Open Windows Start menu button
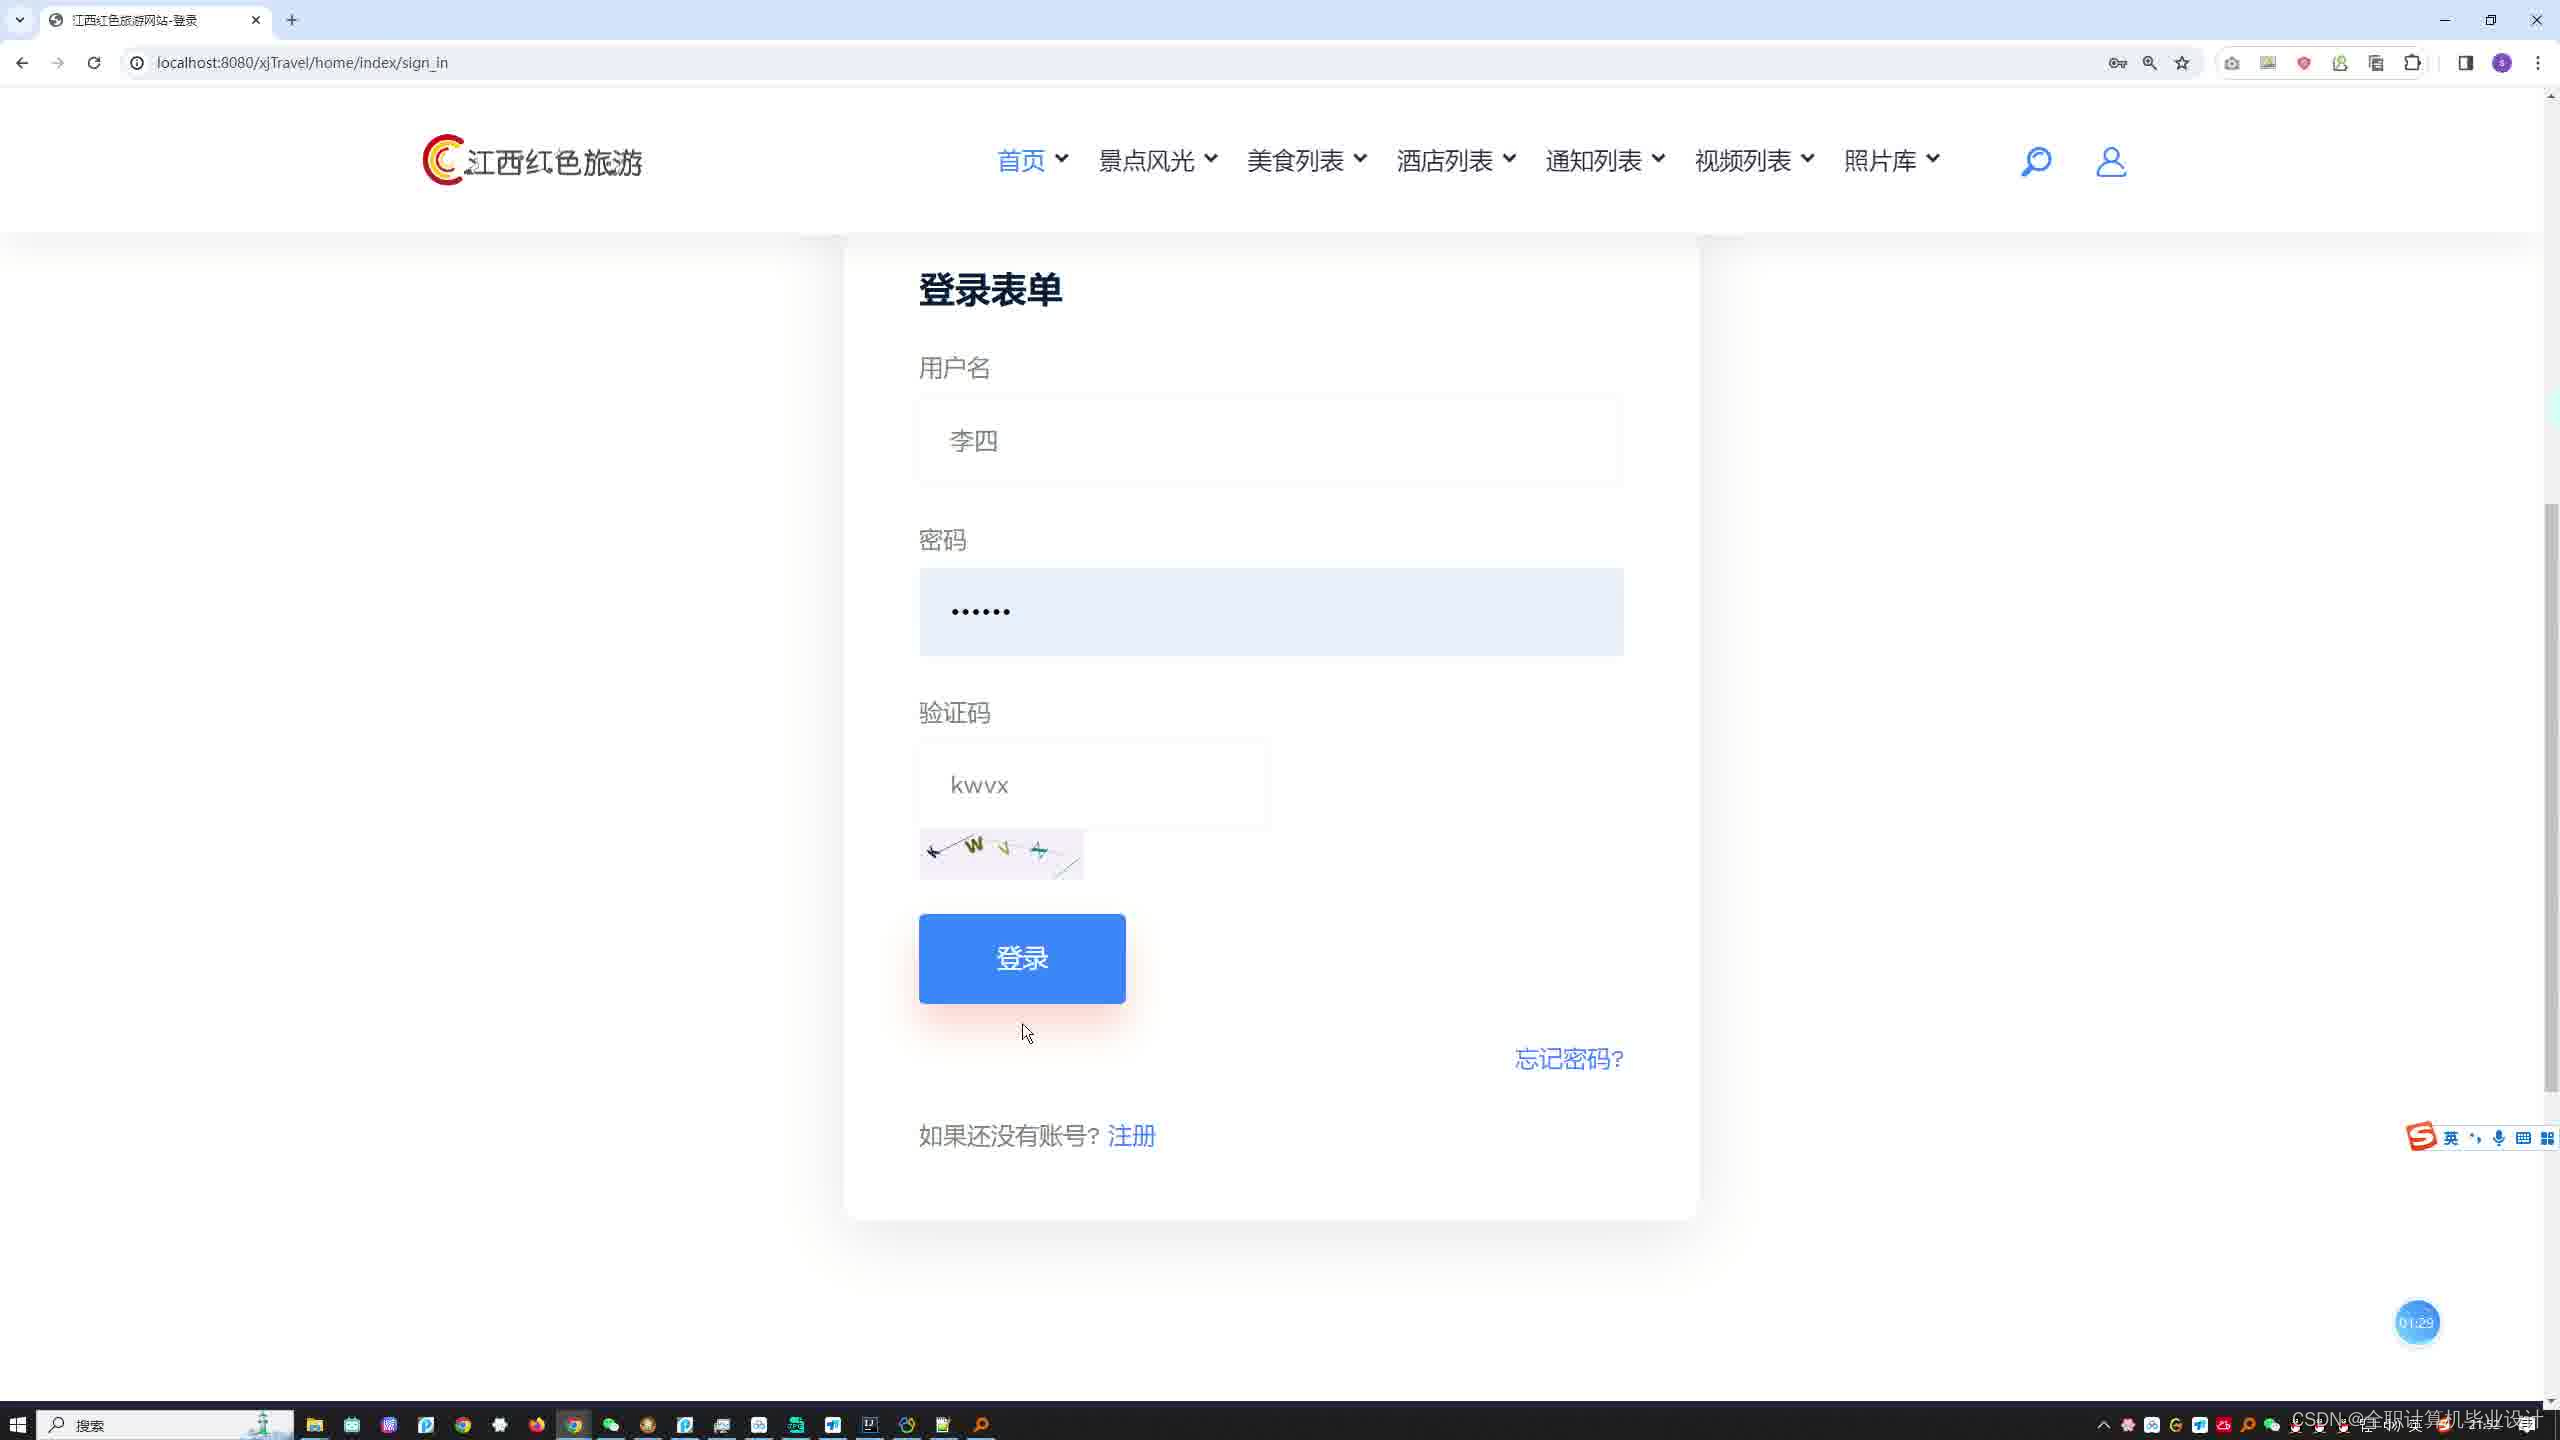This screenshot has width=2560, height=1440. pyautogui.click(x=17, y=1425)
